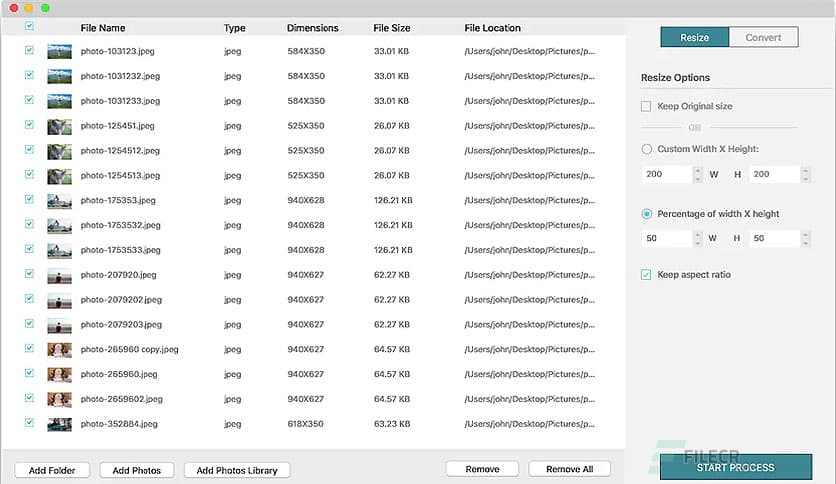Click the percentage height input field
Screen dimensions: 836x484
point(771,239)
